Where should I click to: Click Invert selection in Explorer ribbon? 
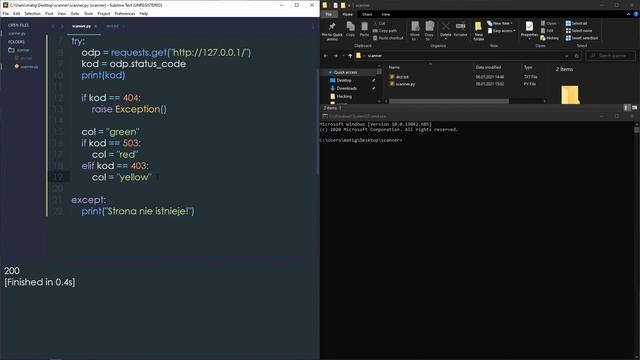point(582,38)
